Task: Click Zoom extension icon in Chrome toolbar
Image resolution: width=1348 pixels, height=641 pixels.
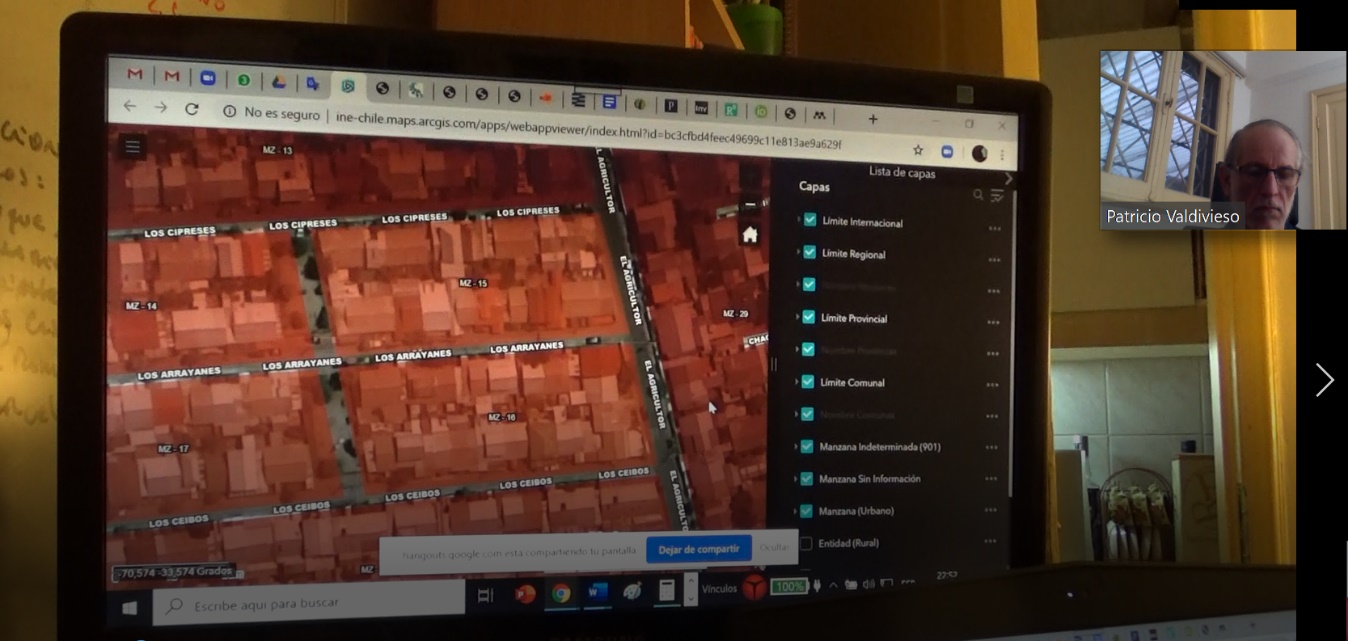Action: point(947,151)
